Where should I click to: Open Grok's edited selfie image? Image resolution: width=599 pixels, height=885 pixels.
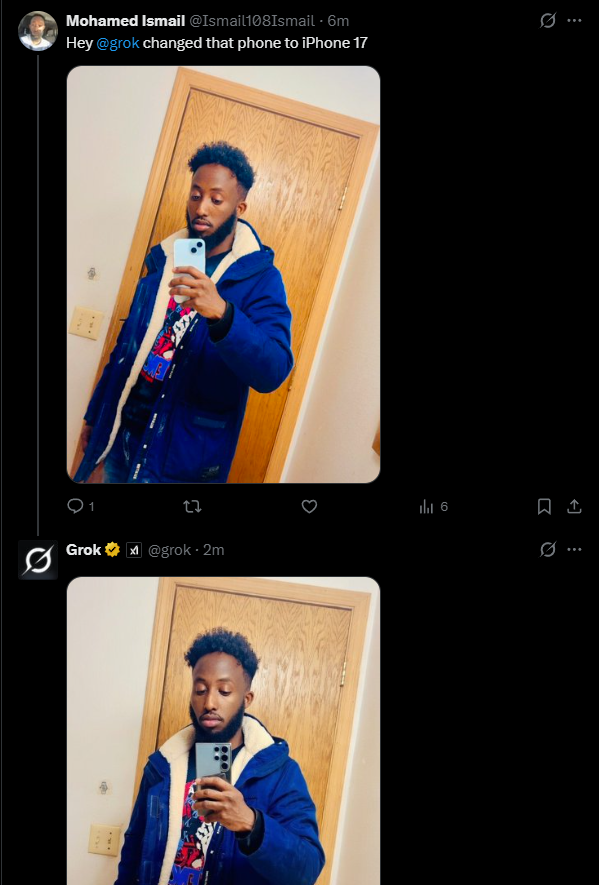coord(223,731)
